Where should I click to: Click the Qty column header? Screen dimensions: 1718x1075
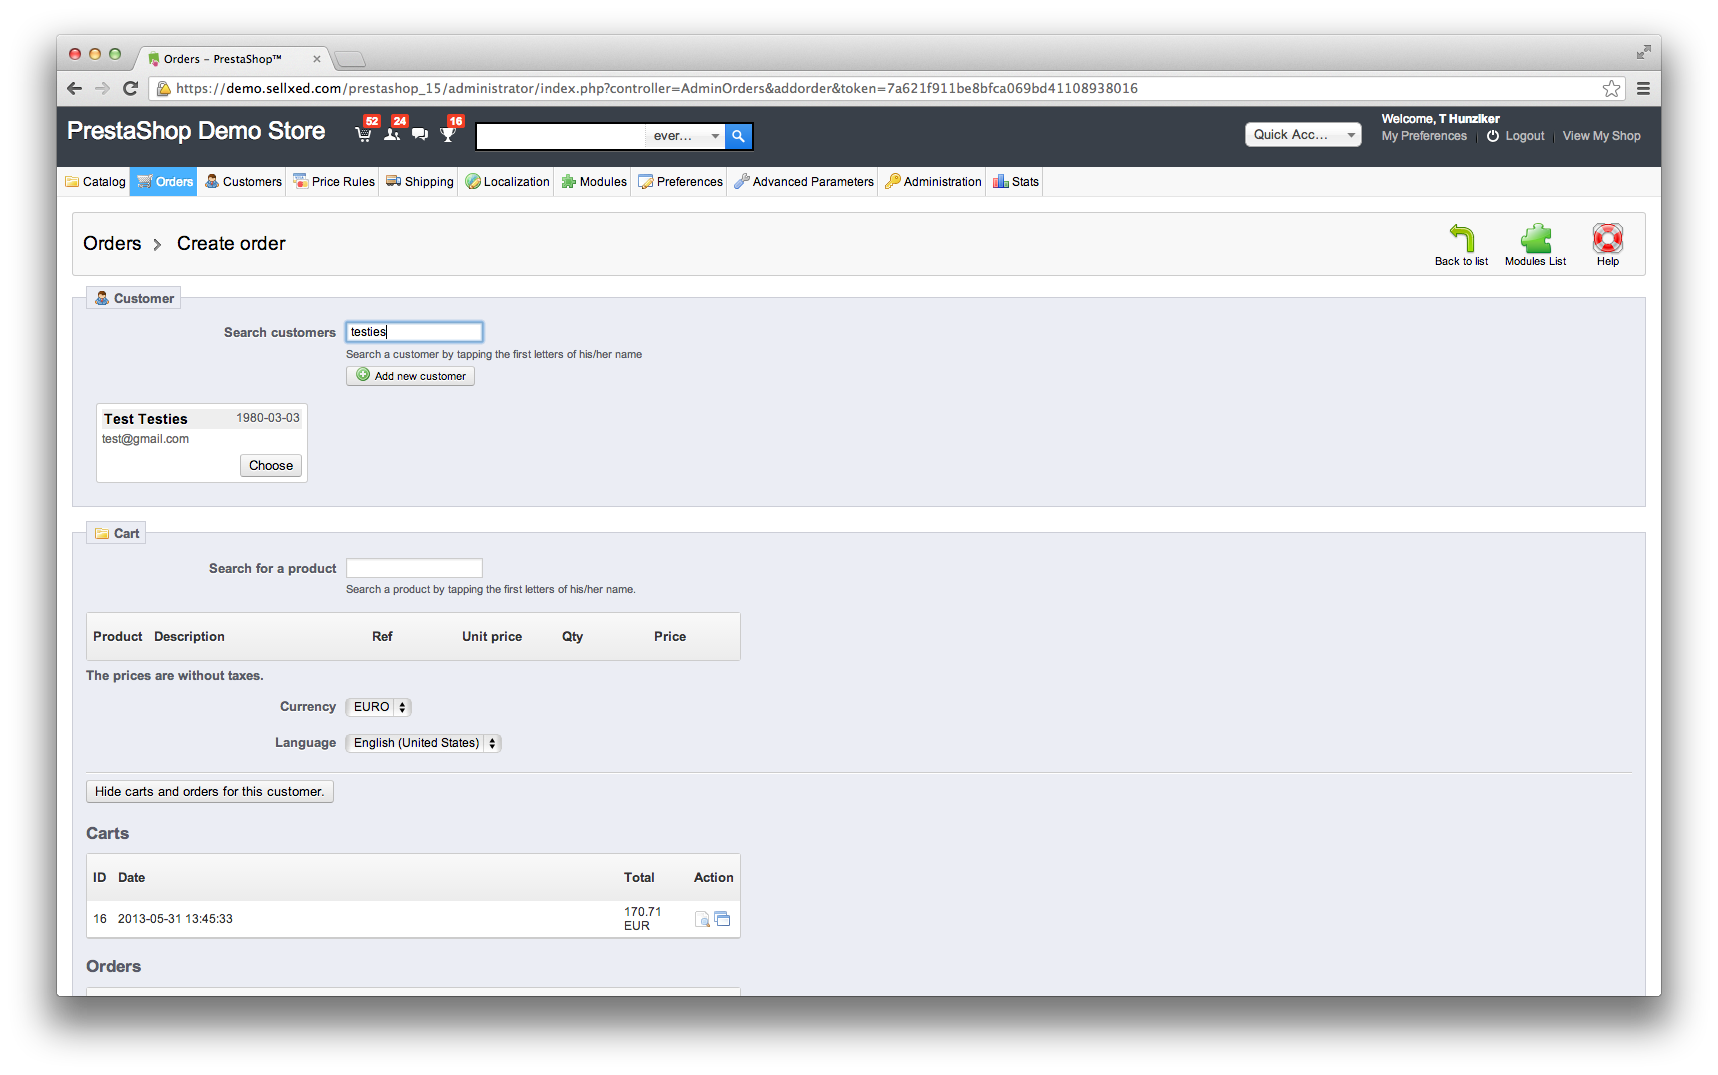tap(572, 637)
